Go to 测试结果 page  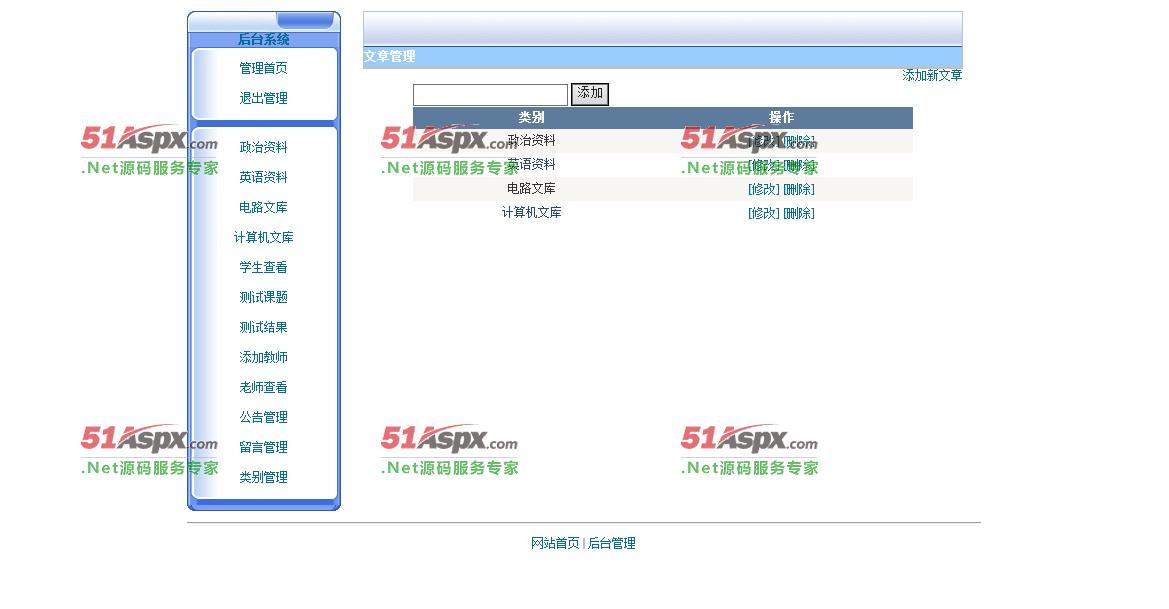(x=263, y=327)
